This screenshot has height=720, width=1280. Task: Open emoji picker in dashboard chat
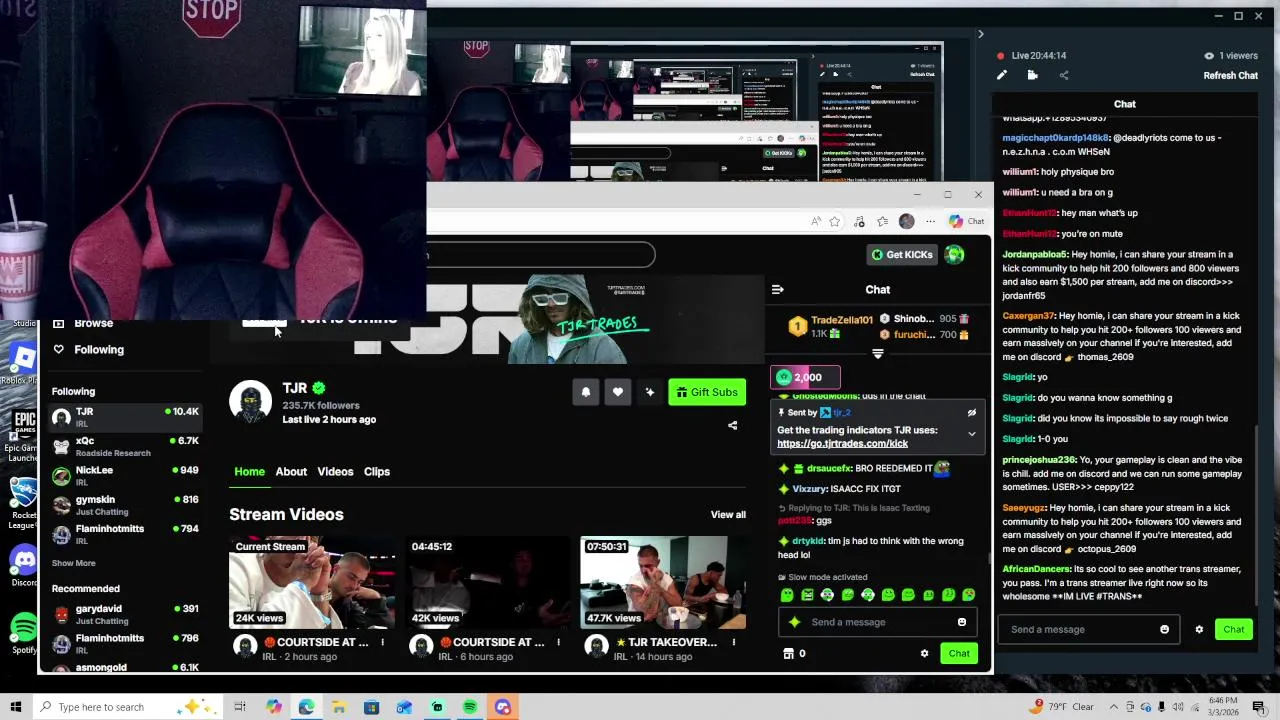(1164, 629)
